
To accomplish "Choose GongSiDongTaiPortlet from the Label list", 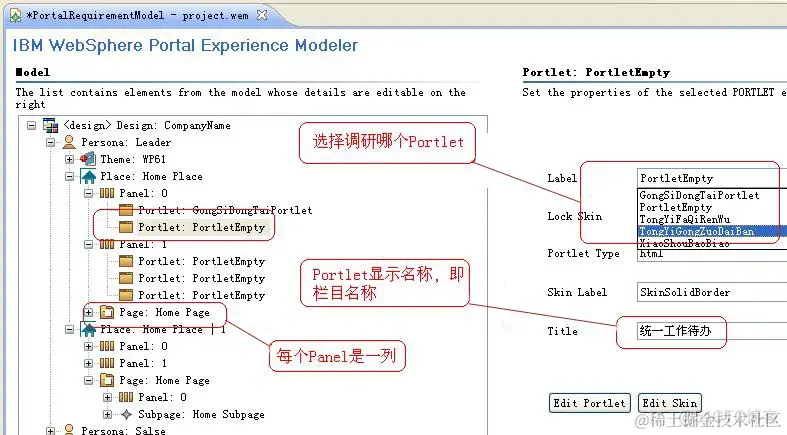I will (712, 196).
